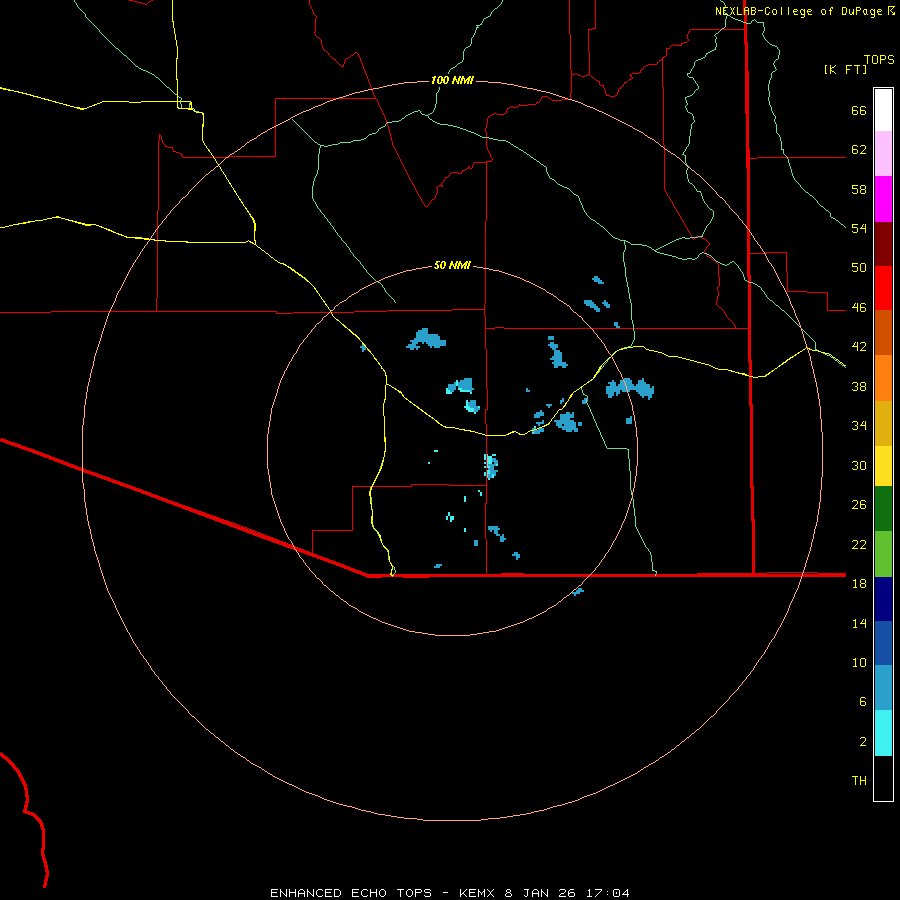Click the legend value 10
900x900 pixels.
(x=859, y=662)
